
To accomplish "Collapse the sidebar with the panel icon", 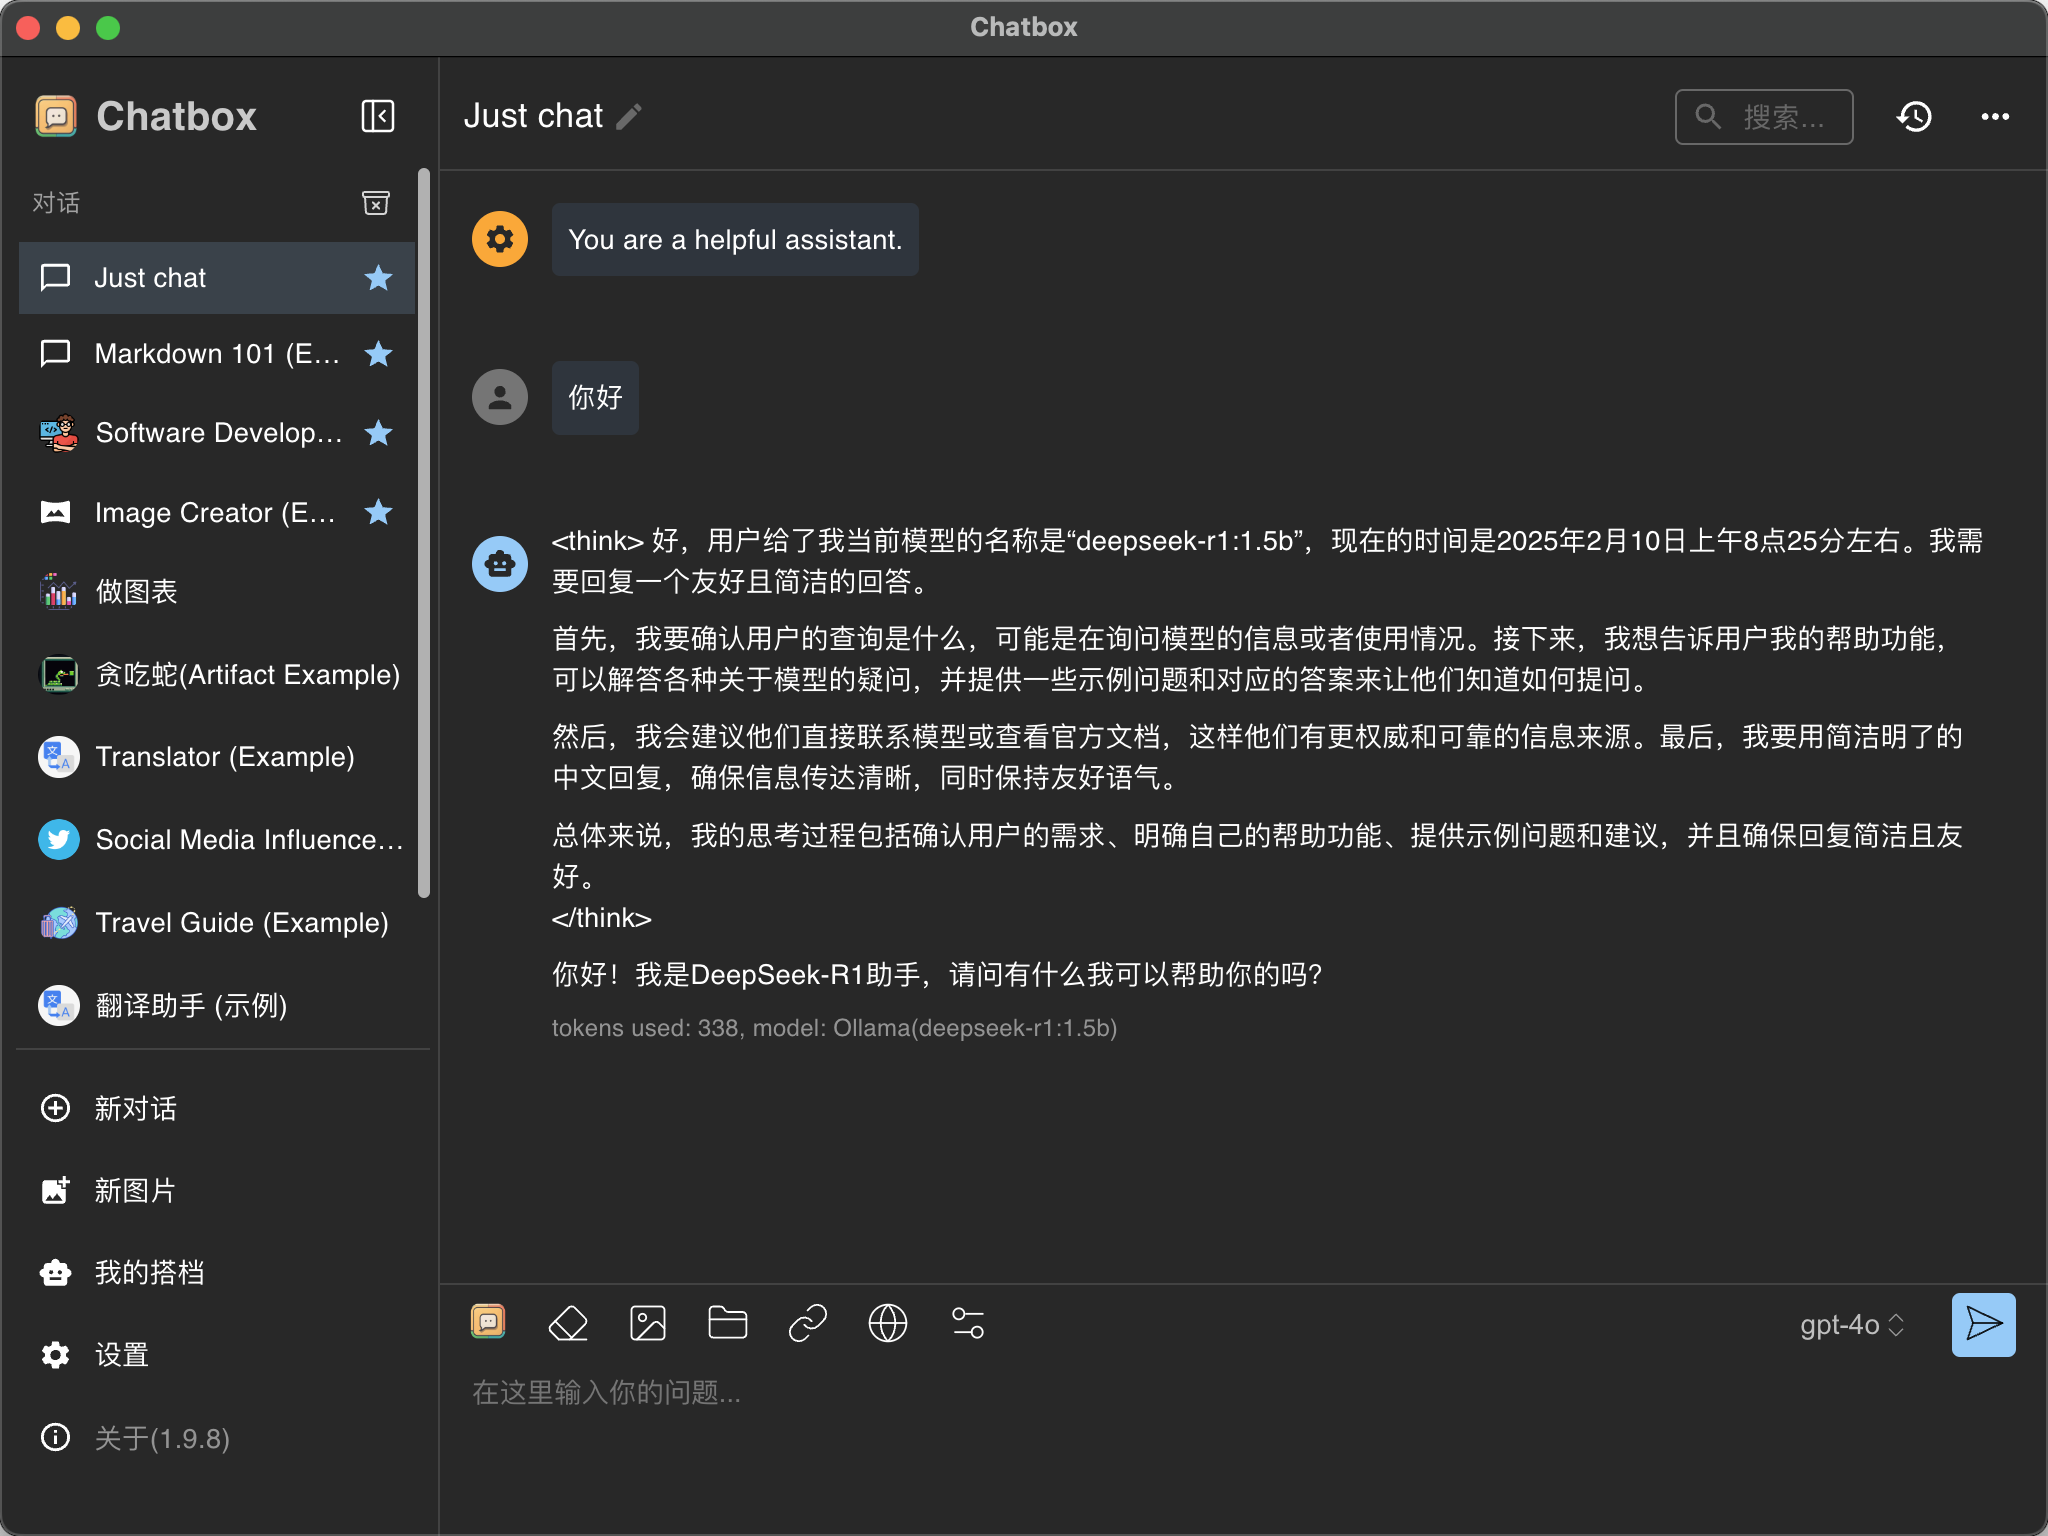I will 377,116.
